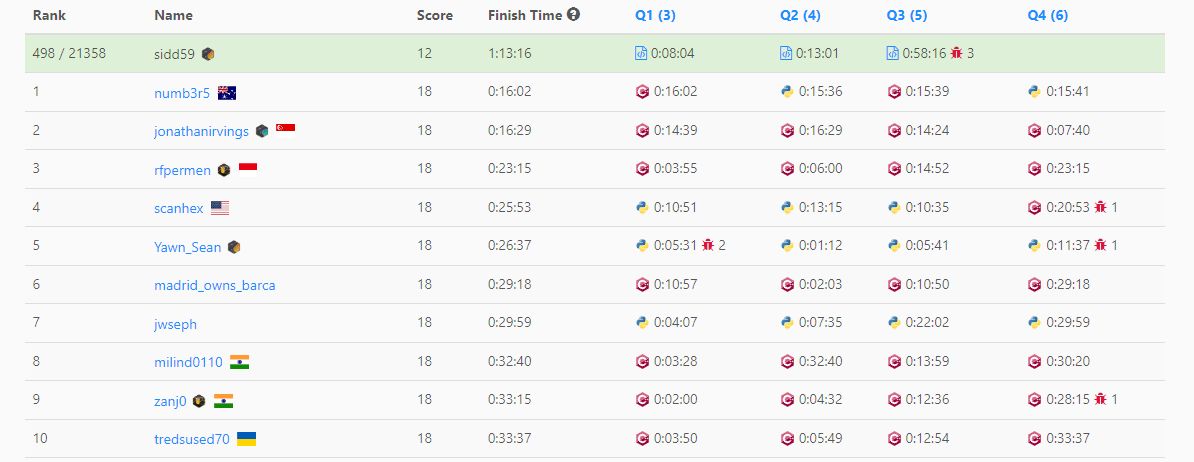The image size is (1194, 462).
Task: Click scanhex's Q4 bug penalty icon
Action: (x=1100, y=207)
